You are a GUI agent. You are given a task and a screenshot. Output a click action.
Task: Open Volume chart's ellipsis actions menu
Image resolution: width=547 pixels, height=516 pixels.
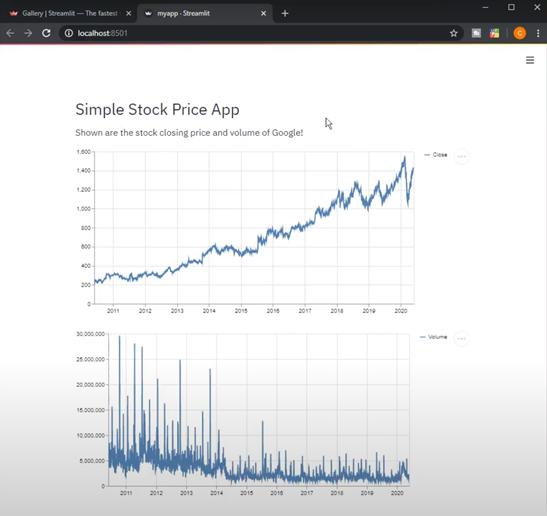(x=461, y=338)
